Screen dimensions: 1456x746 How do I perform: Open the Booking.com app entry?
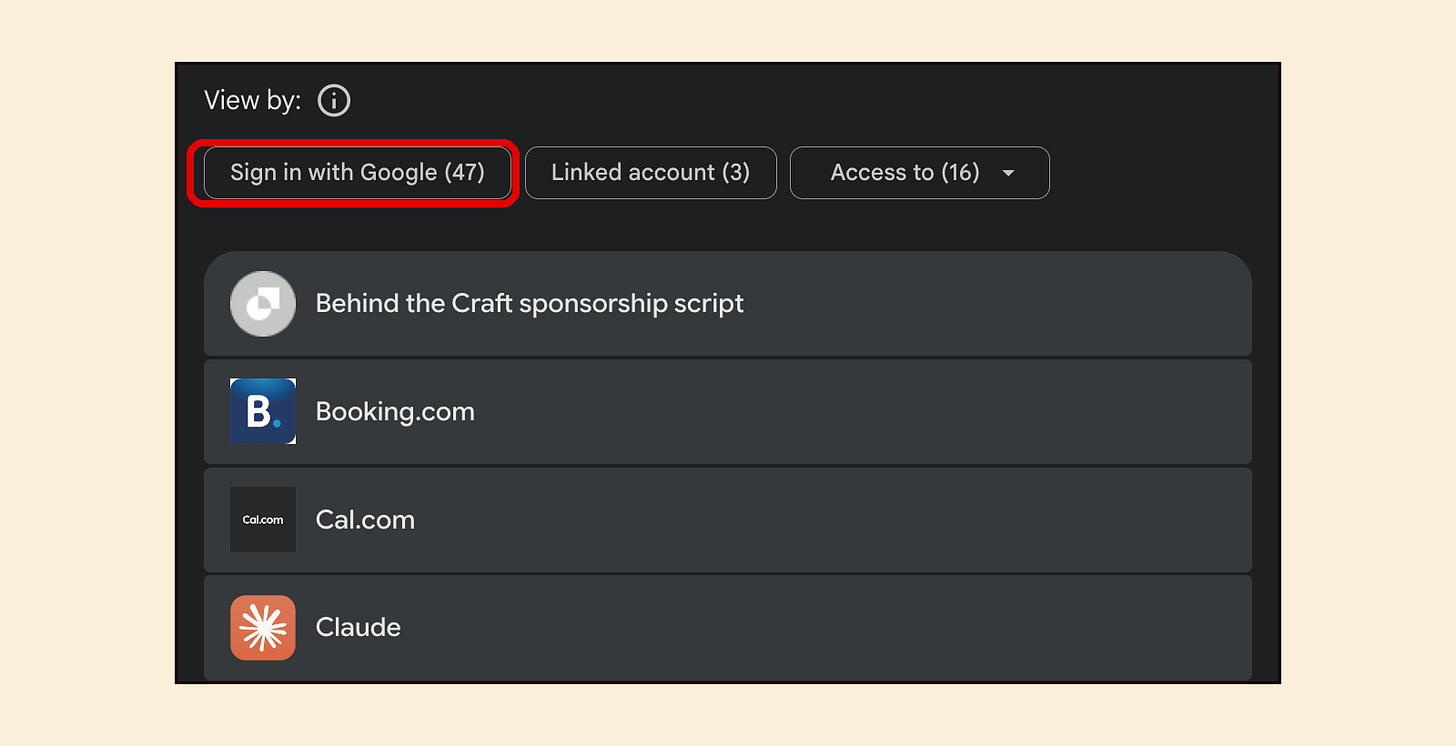(728, 411)
